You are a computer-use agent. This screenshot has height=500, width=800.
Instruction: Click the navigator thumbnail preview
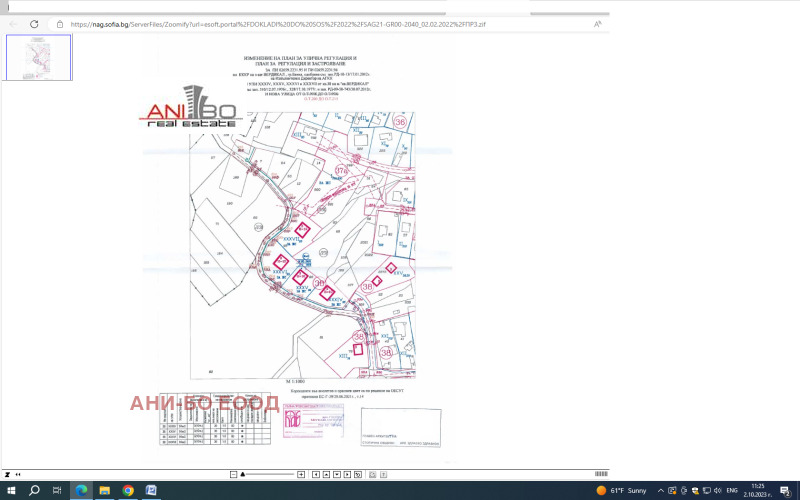39,57
